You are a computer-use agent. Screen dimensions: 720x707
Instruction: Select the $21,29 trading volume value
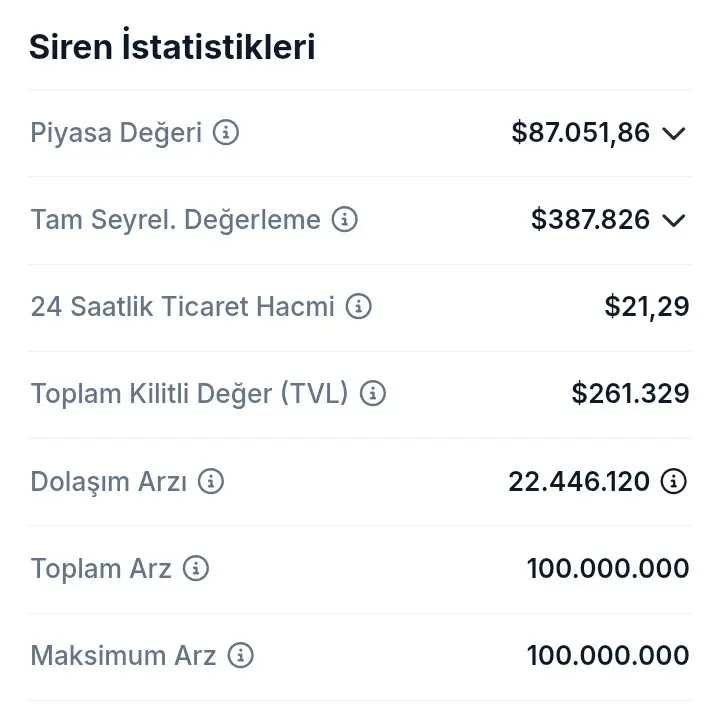pos(647,306)
